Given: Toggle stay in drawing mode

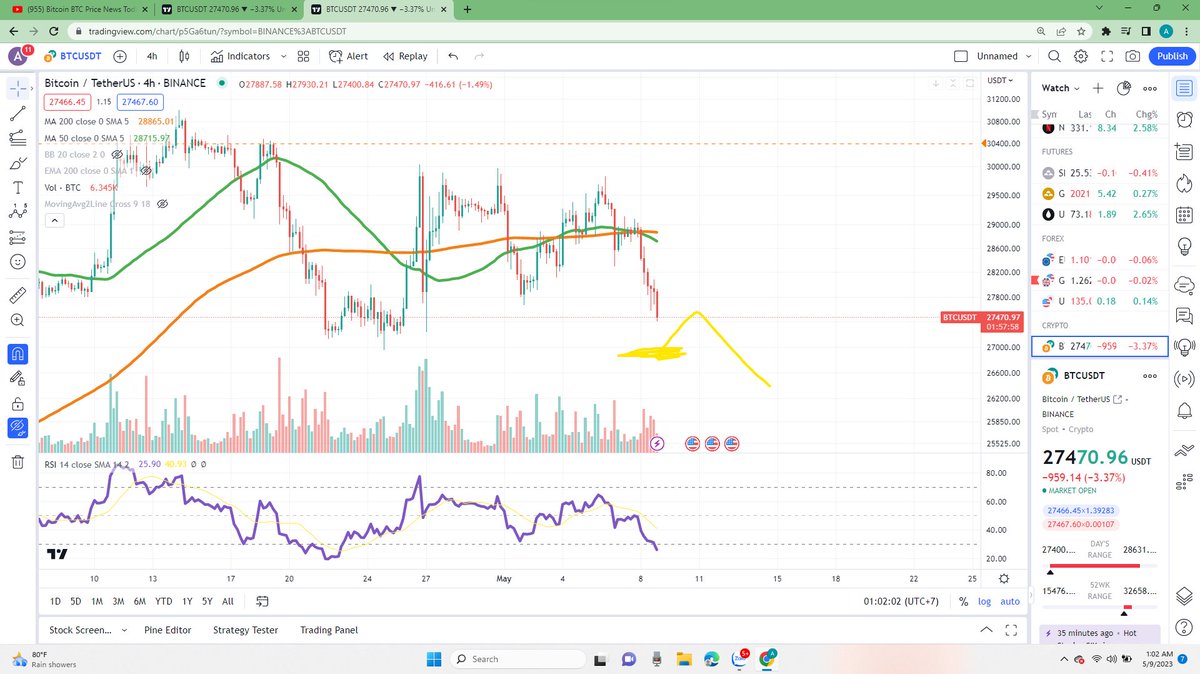Looking at the screenshot, I should tap(18, 378).
